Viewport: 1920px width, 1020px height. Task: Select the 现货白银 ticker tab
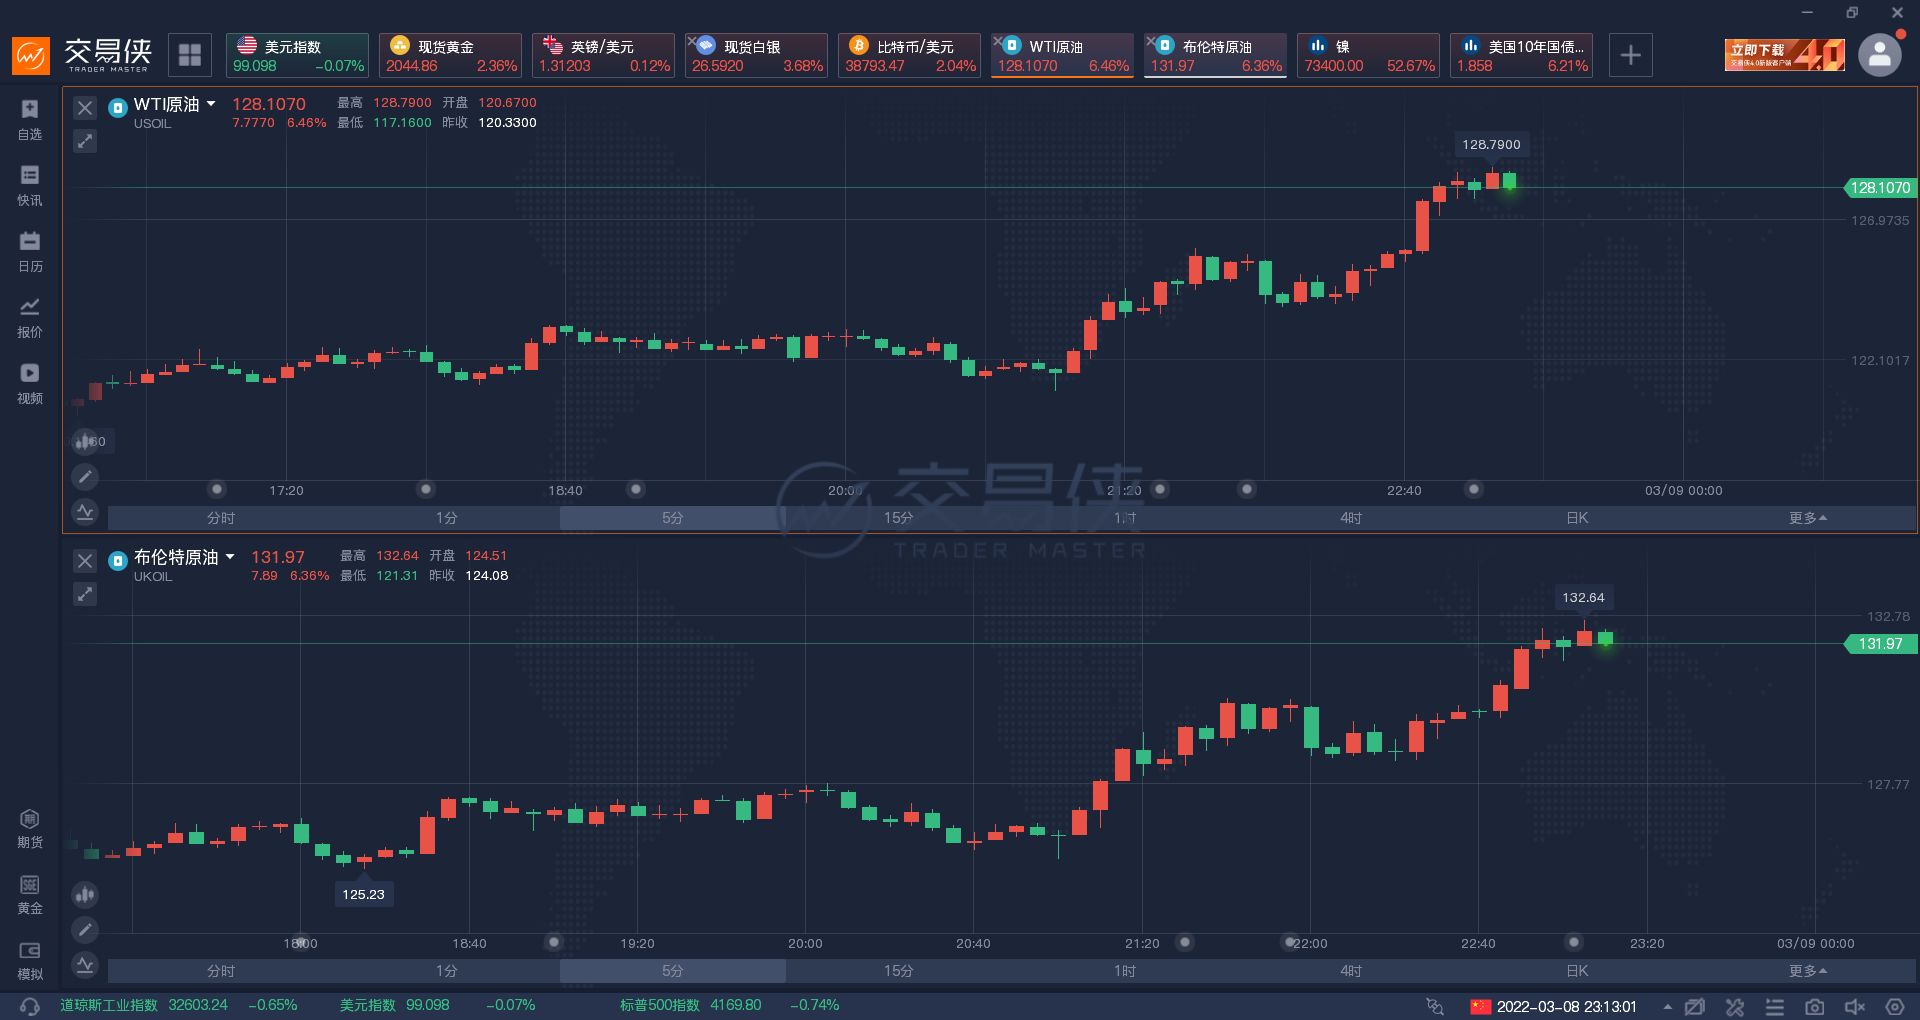coord(756,55)
